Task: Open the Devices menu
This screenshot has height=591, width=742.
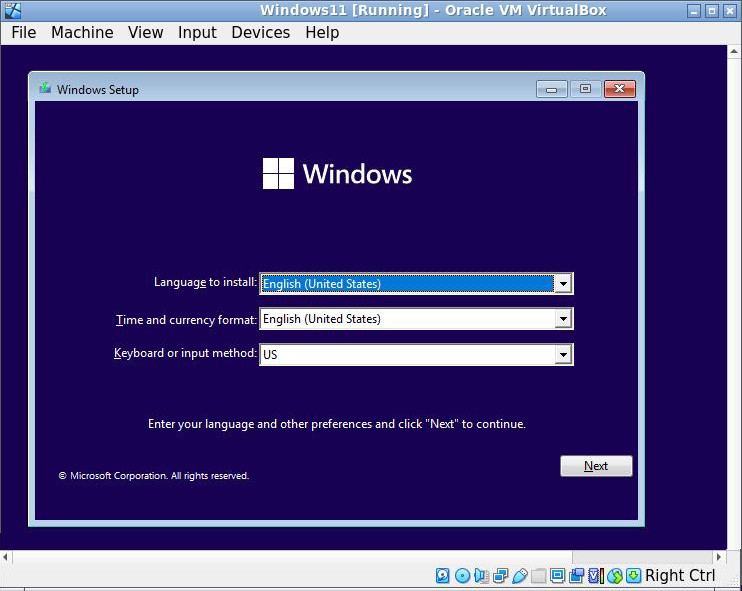Action: pyautogui.click(x=260, y=32)
